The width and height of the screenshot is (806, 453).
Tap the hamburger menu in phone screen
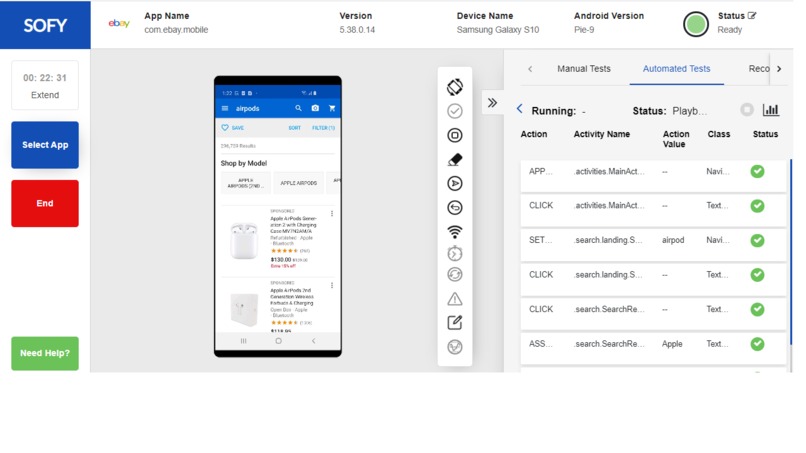pyautogui.click(x=225, y=108)
